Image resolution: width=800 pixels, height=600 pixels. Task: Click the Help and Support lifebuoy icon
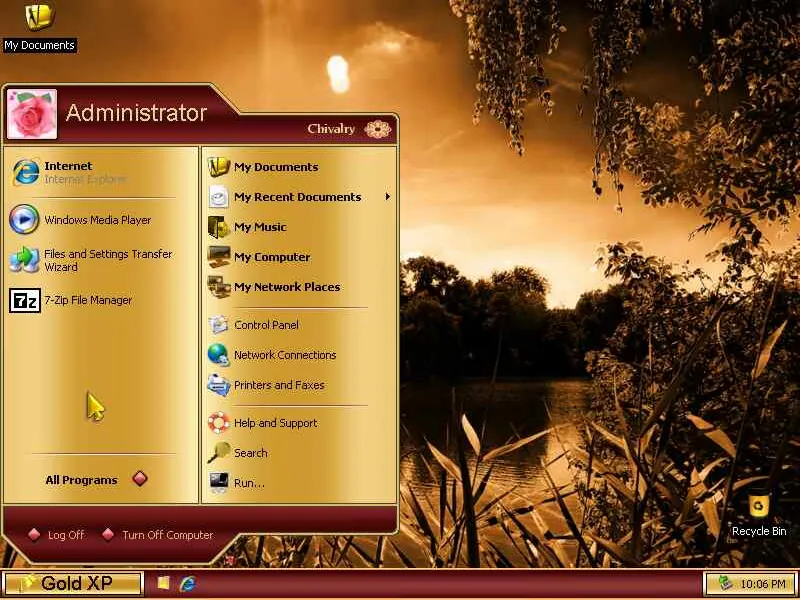tap(219, 422)
